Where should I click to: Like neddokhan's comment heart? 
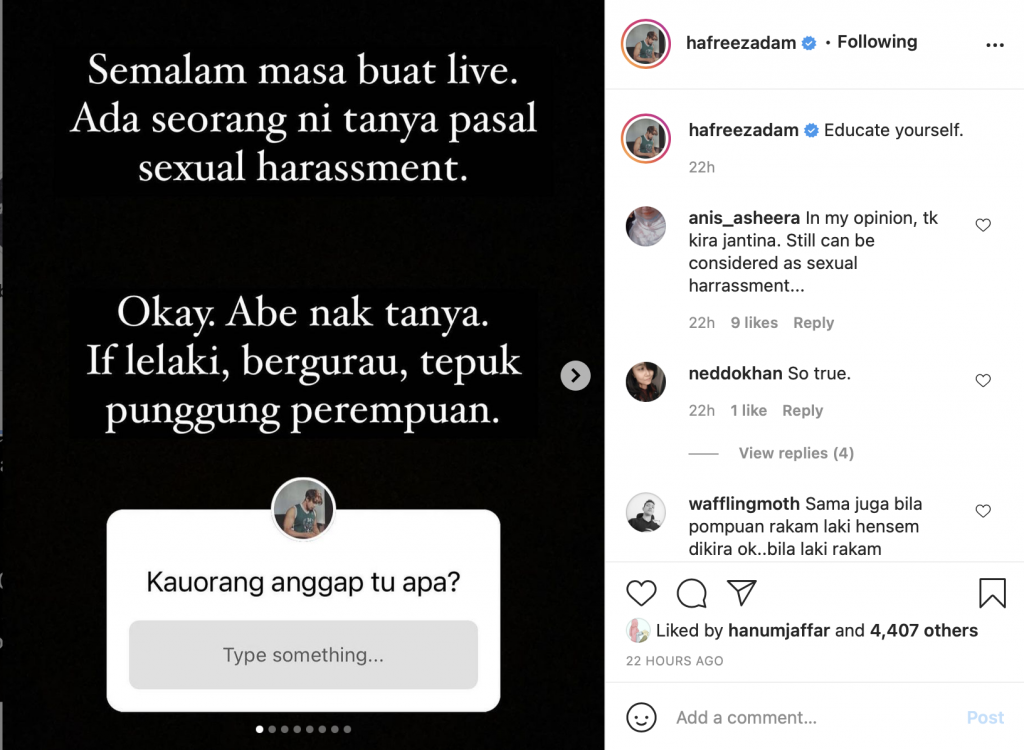983,380
